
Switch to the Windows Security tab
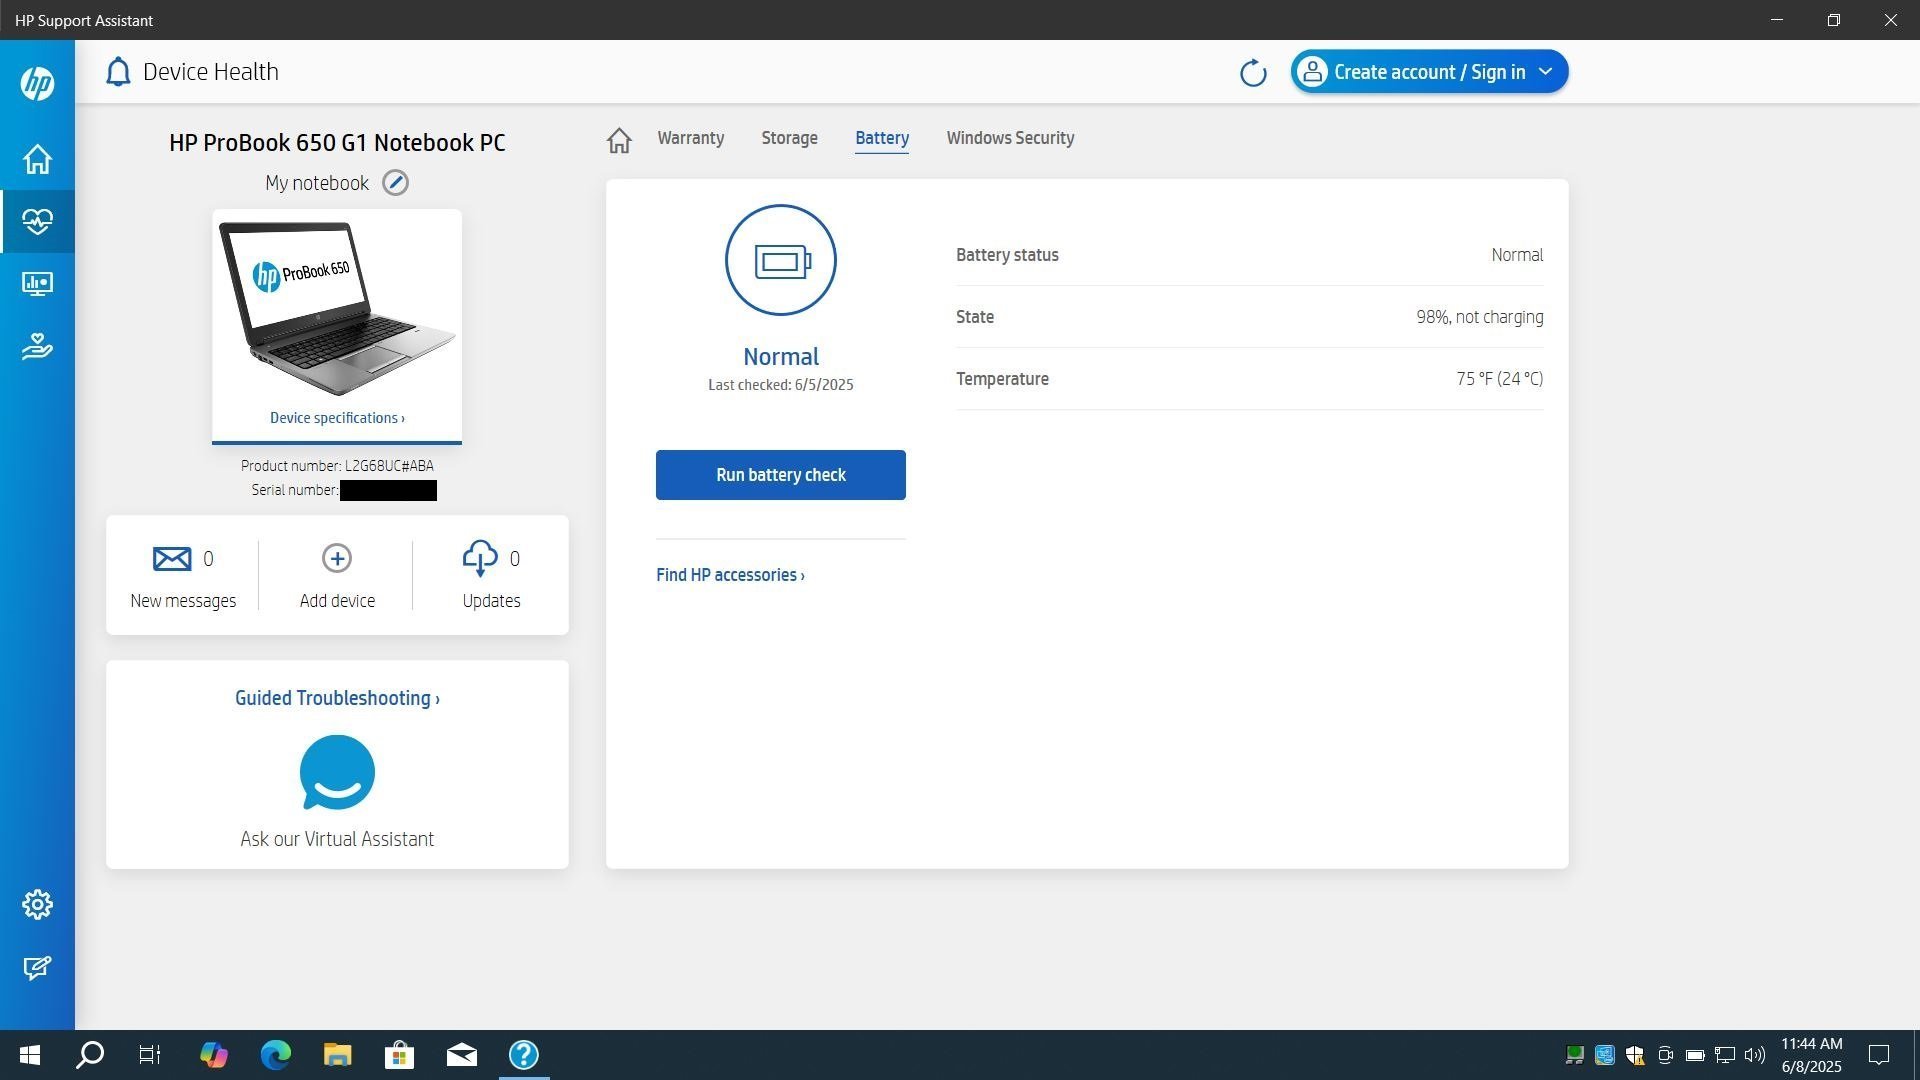coord(1010,138)
